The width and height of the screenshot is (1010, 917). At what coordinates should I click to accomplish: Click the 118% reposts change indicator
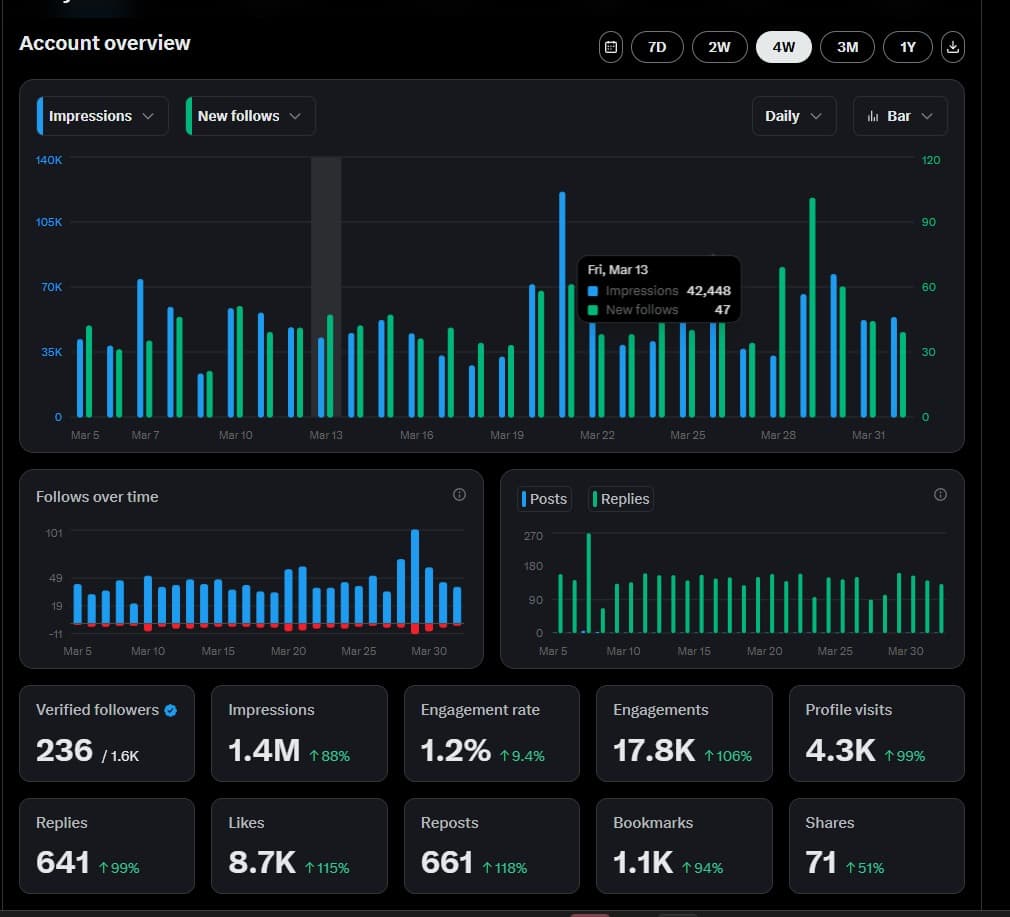504,869
